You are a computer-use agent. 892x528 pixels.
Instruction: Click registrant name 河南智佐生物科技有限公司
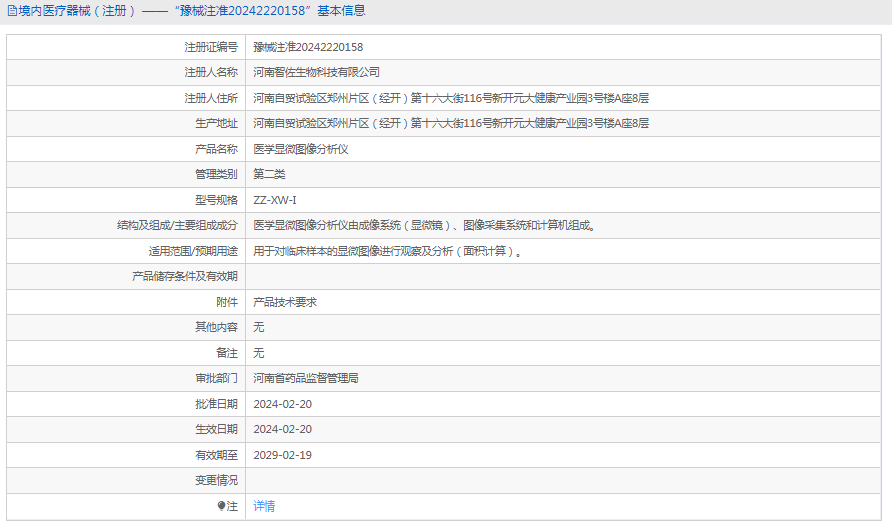tap(316, 72)
